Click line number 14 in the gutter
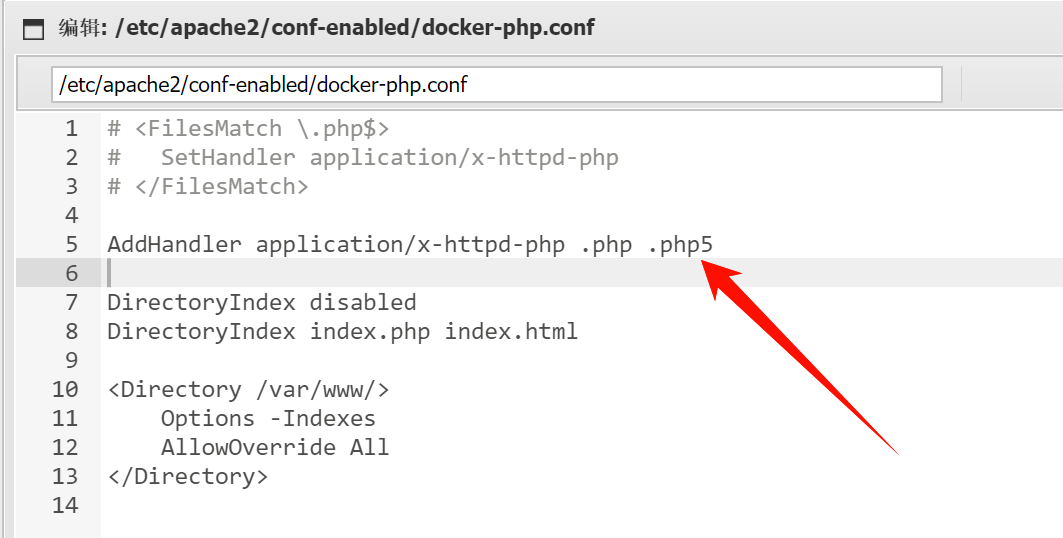This screenshot has width=1063, height=538. click(65, 505)
